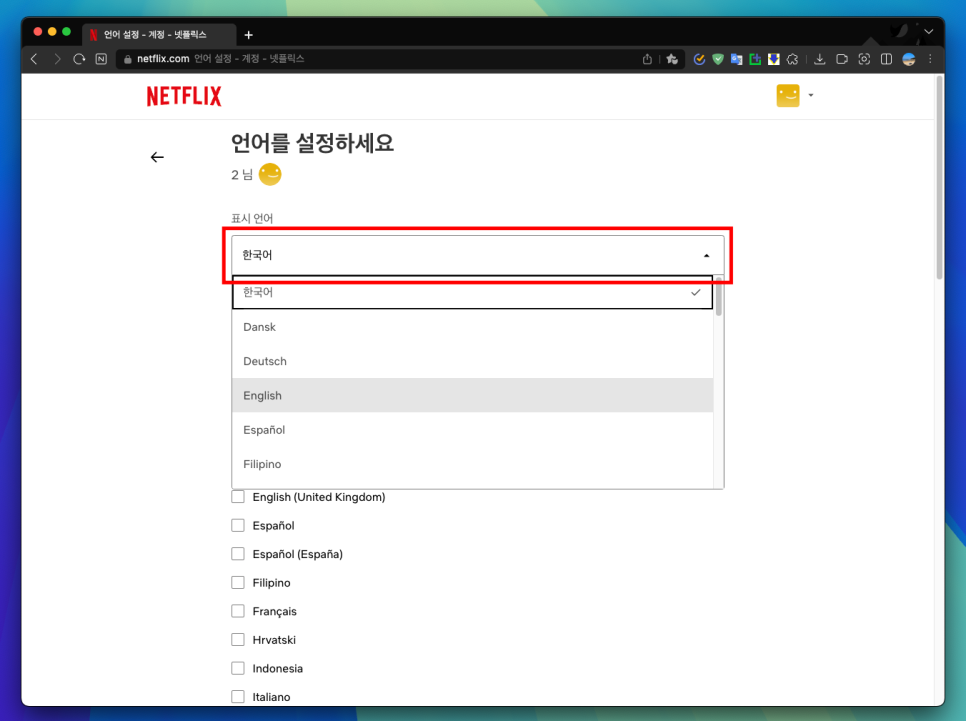Viewport: 966px width, 721px height.
Task: Click the bookmark star icon
Action: [672, 59]
